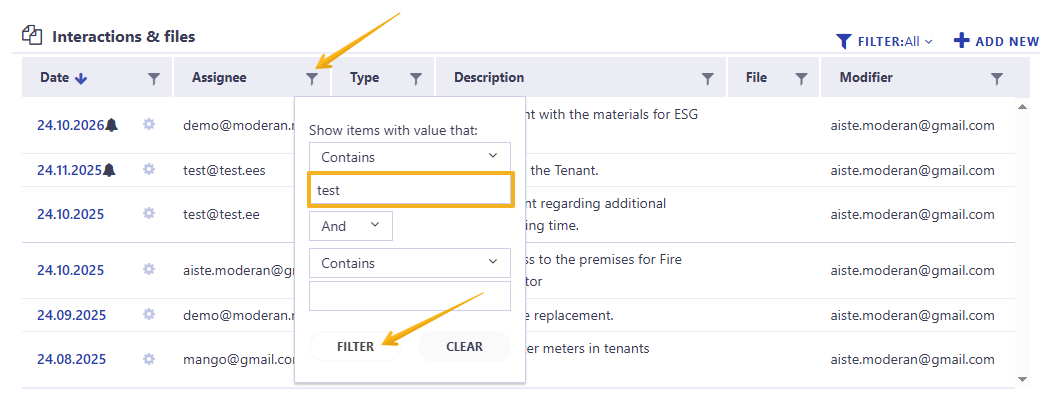Open the gear settings for aiste.moderan assignee row
This screenshot has height=416, width=1061.
[x=149, y=269]
